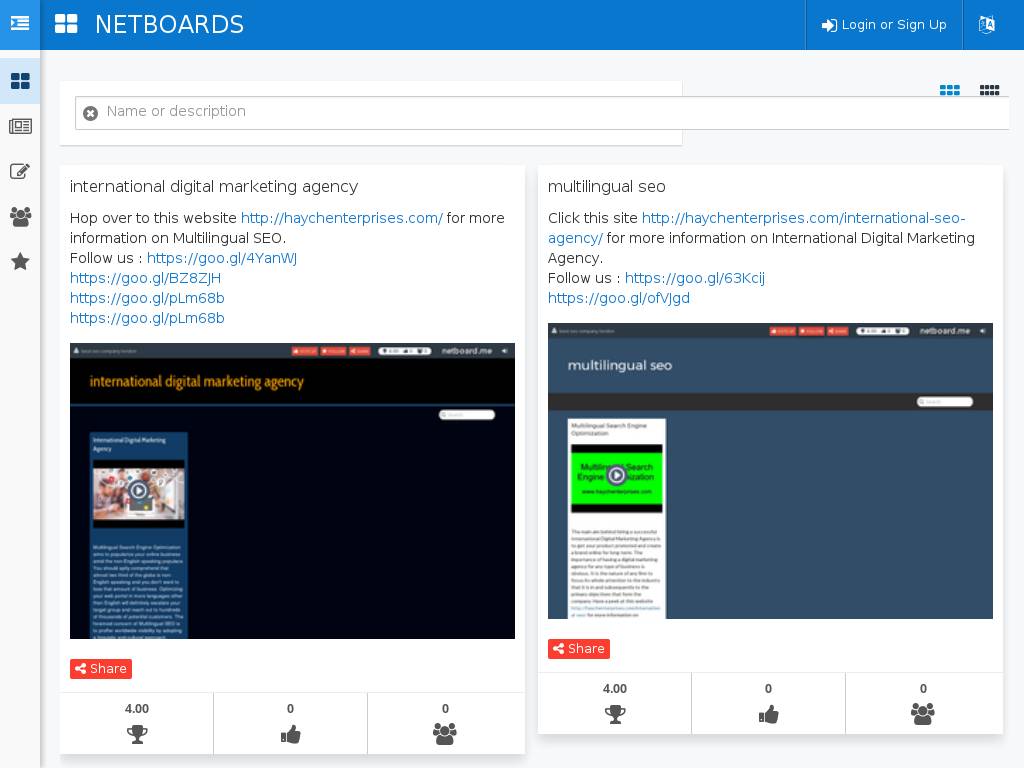The image size is (1024, 768).
Task: Open the users group icon in sidebar
Action: pyautogui.click(x=20, y=216)
